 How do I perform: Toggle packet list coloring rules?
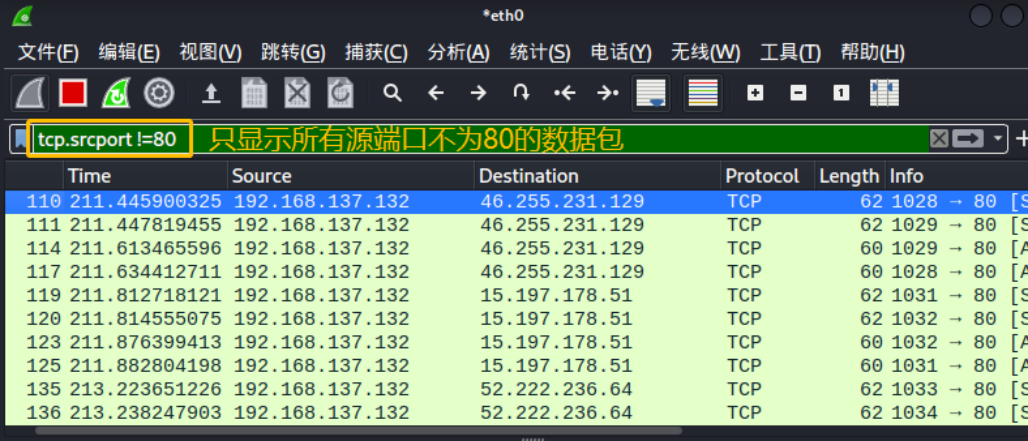coord(703,93)
